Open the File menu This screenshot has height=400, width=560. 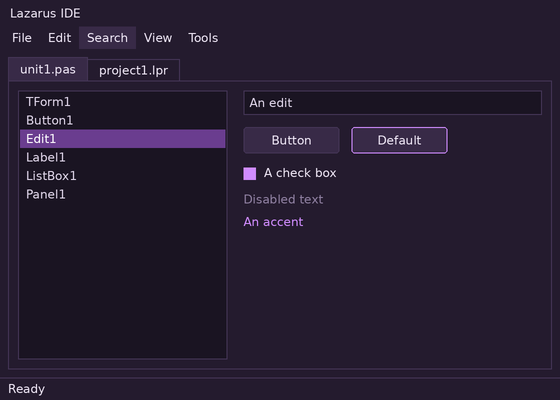(22, 38)
